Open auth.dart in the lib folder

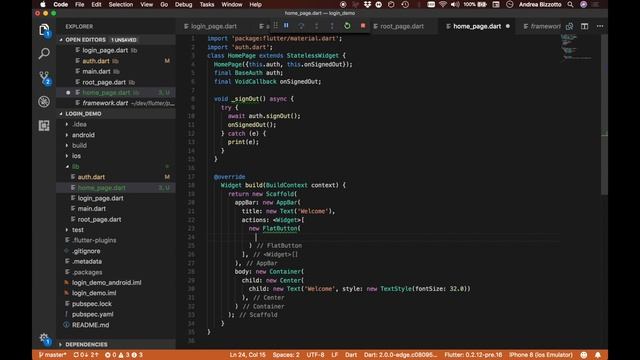[x=91, y=177]
